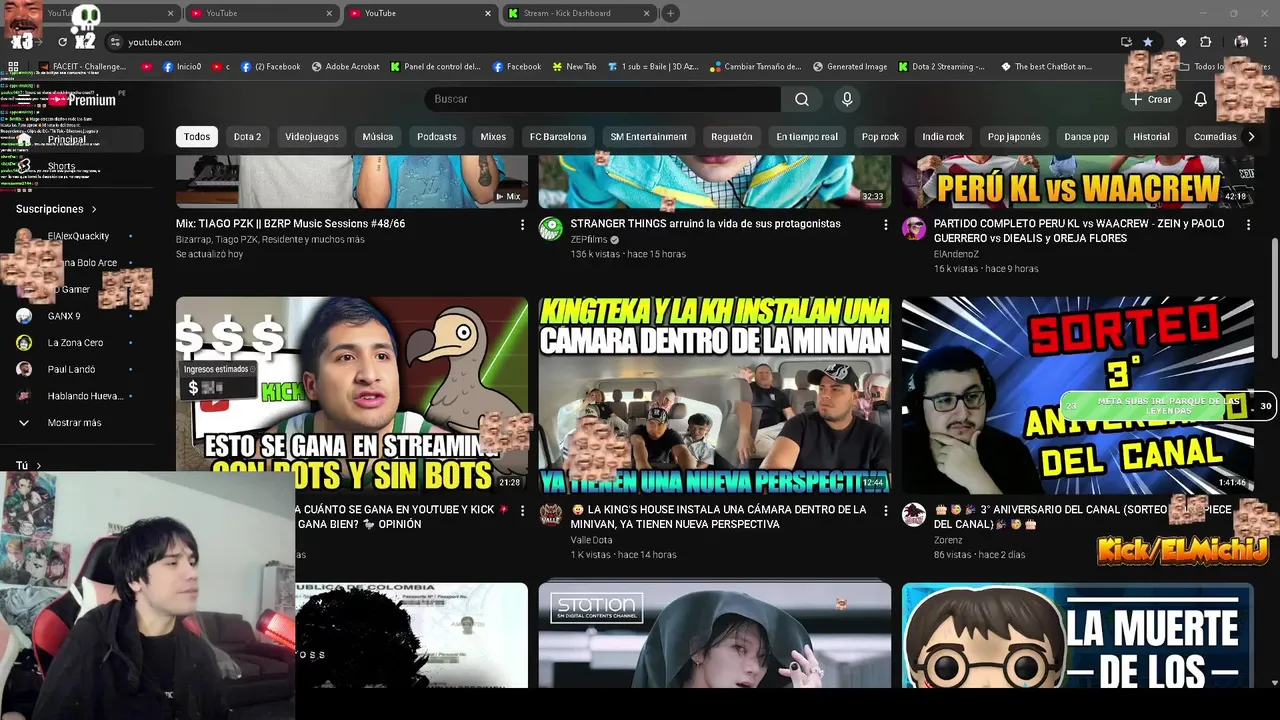Select the Videojuegos filter chip
Viewport: 1280px width, 720px height.
[312, 137]
